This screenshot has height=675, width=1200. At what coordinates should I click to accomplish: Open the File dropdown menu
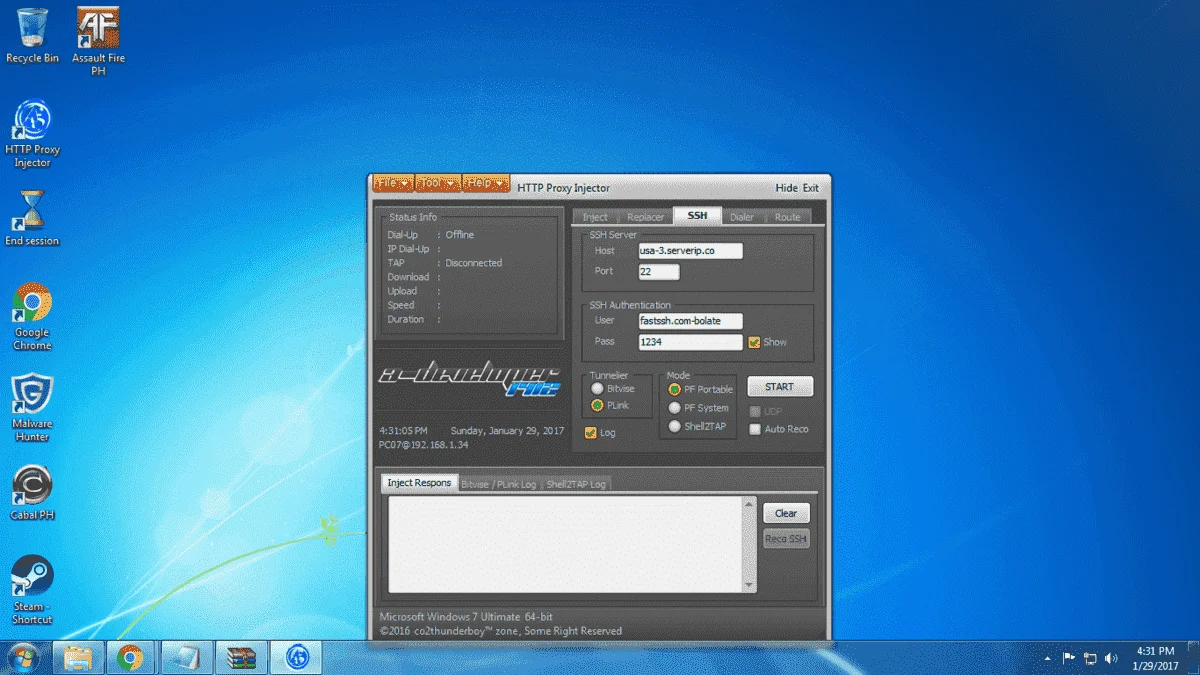click(x=391, y=183)
